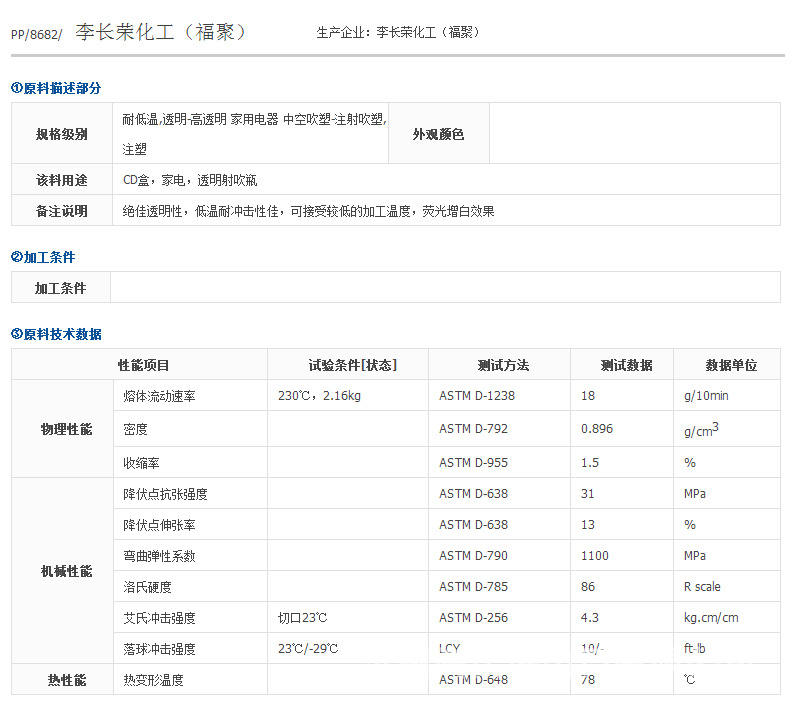
Task: Click the ③原料技术数据 section heading
Action: (x=56, y=334)
